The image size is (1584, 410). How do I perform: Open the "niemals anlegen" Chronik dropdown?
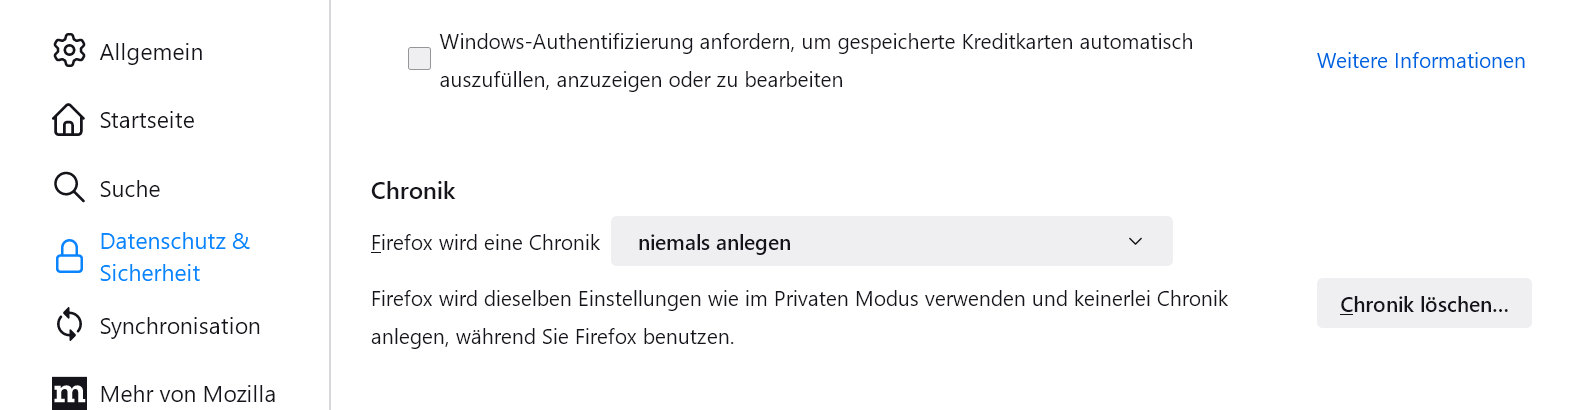click(890, 242)
